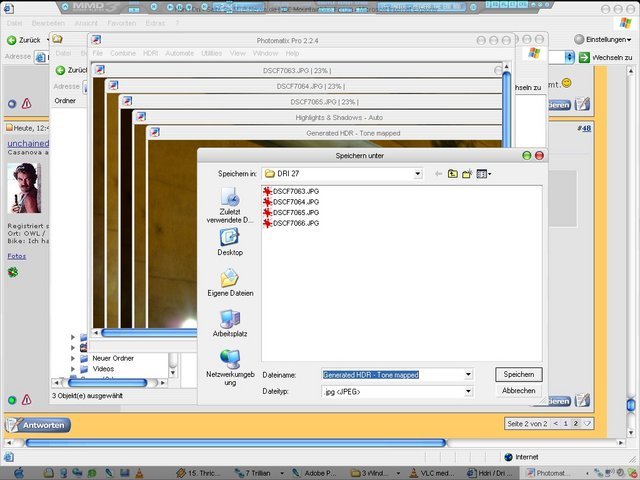Open Photomatix Window menu
This screenshot has width=640, height=480.
(x=265, y=53)
